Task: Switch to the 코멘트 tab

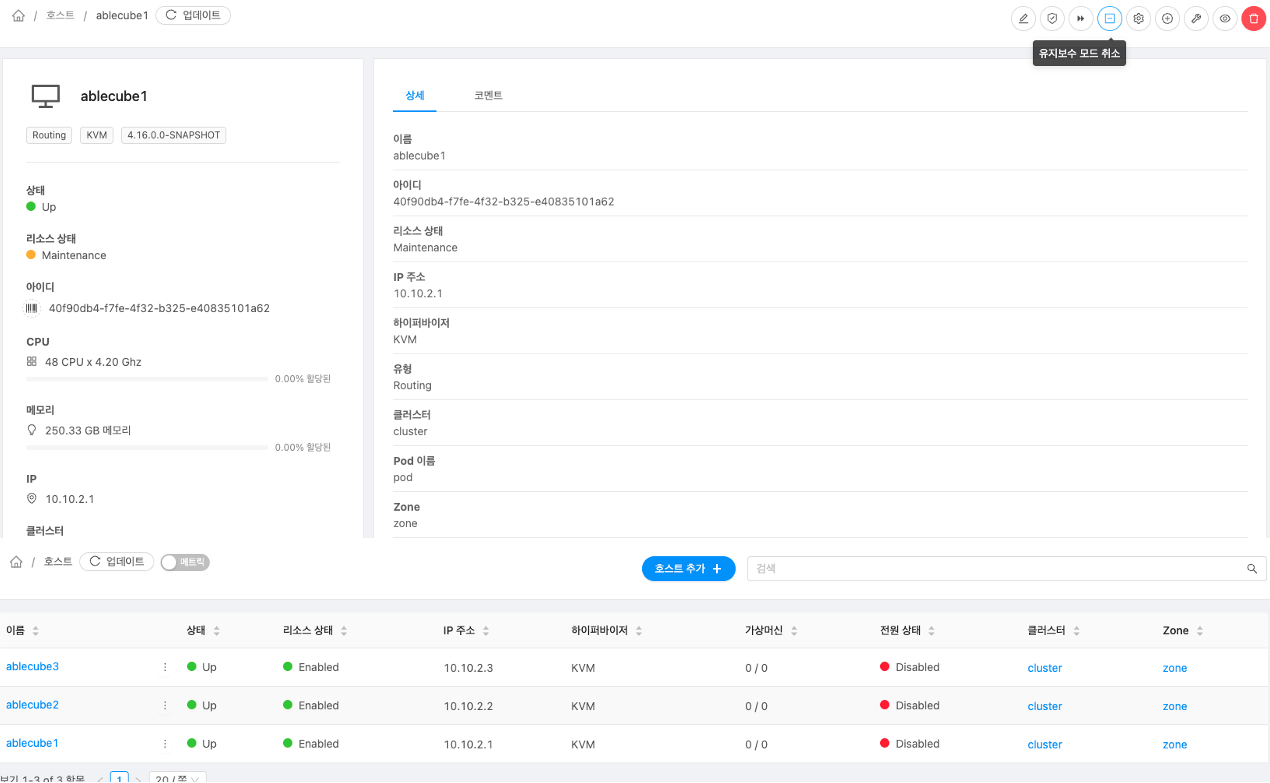Action: 488,96
